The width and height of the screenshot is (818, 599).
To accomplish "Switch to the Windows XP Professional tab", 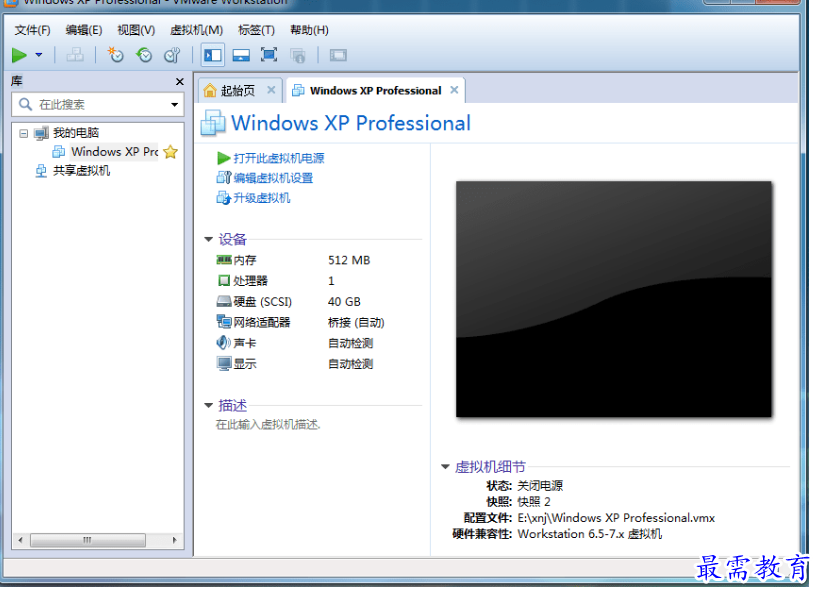I will tap(376, 91).
